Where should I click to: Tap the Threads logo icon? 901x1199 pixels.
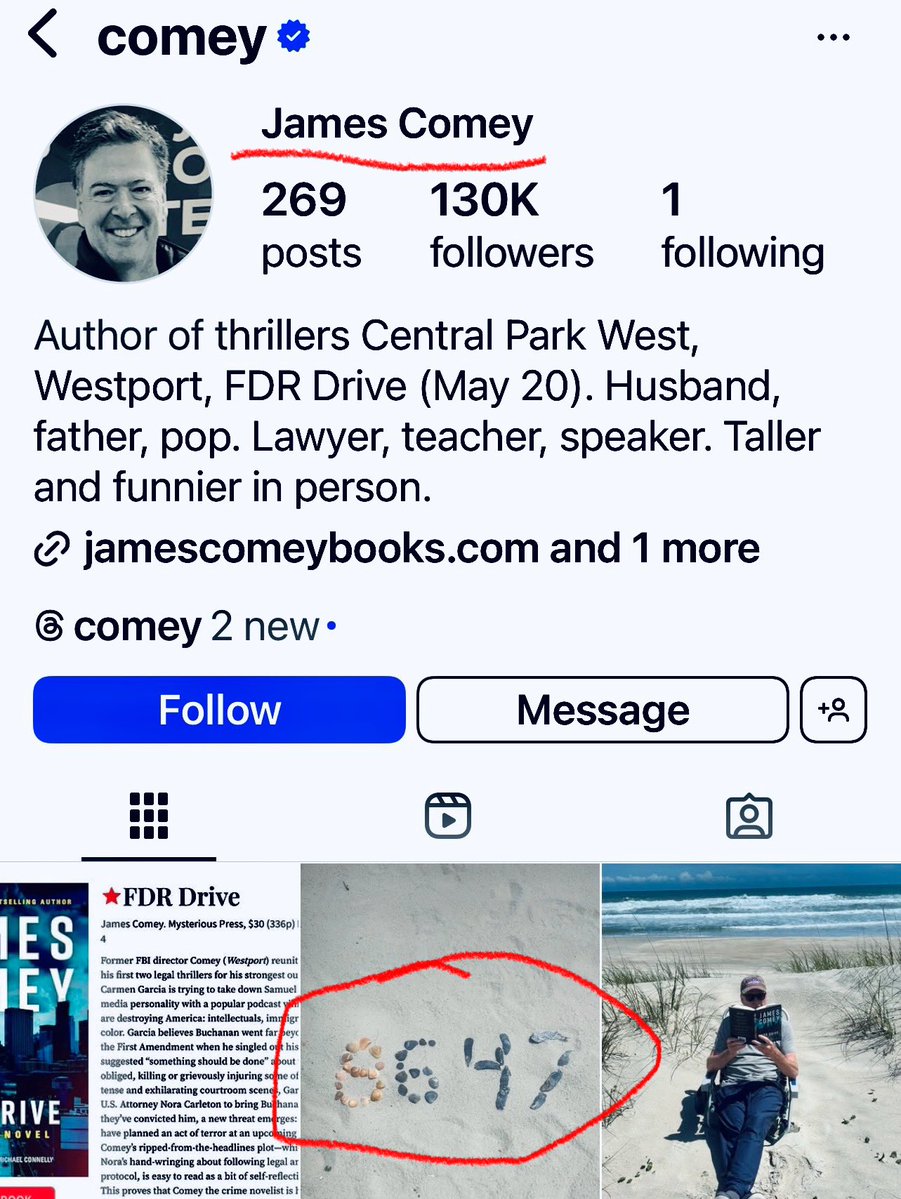tap(50, 626)
